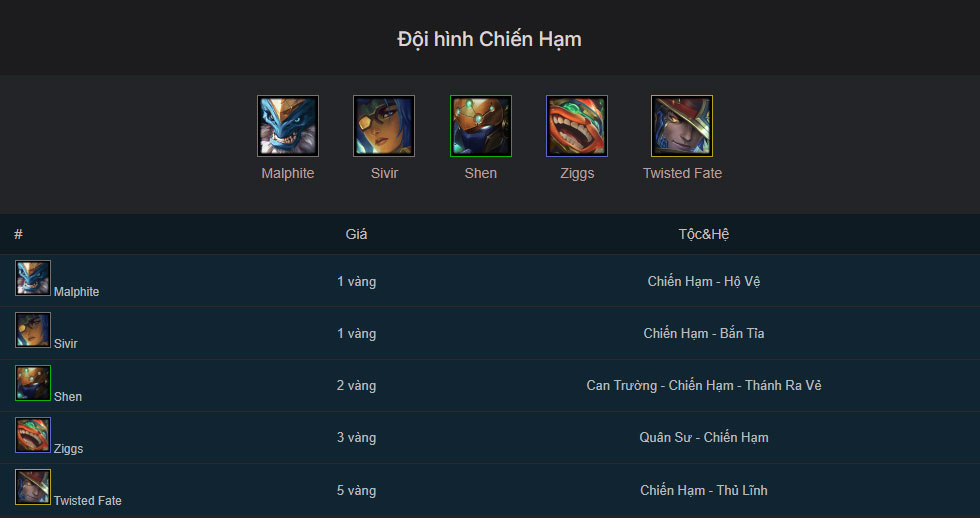The image size is (980, 518).
Task: Click small Twisted Fate icon in table
Action: pyautogui.click(x=33, y=487)
